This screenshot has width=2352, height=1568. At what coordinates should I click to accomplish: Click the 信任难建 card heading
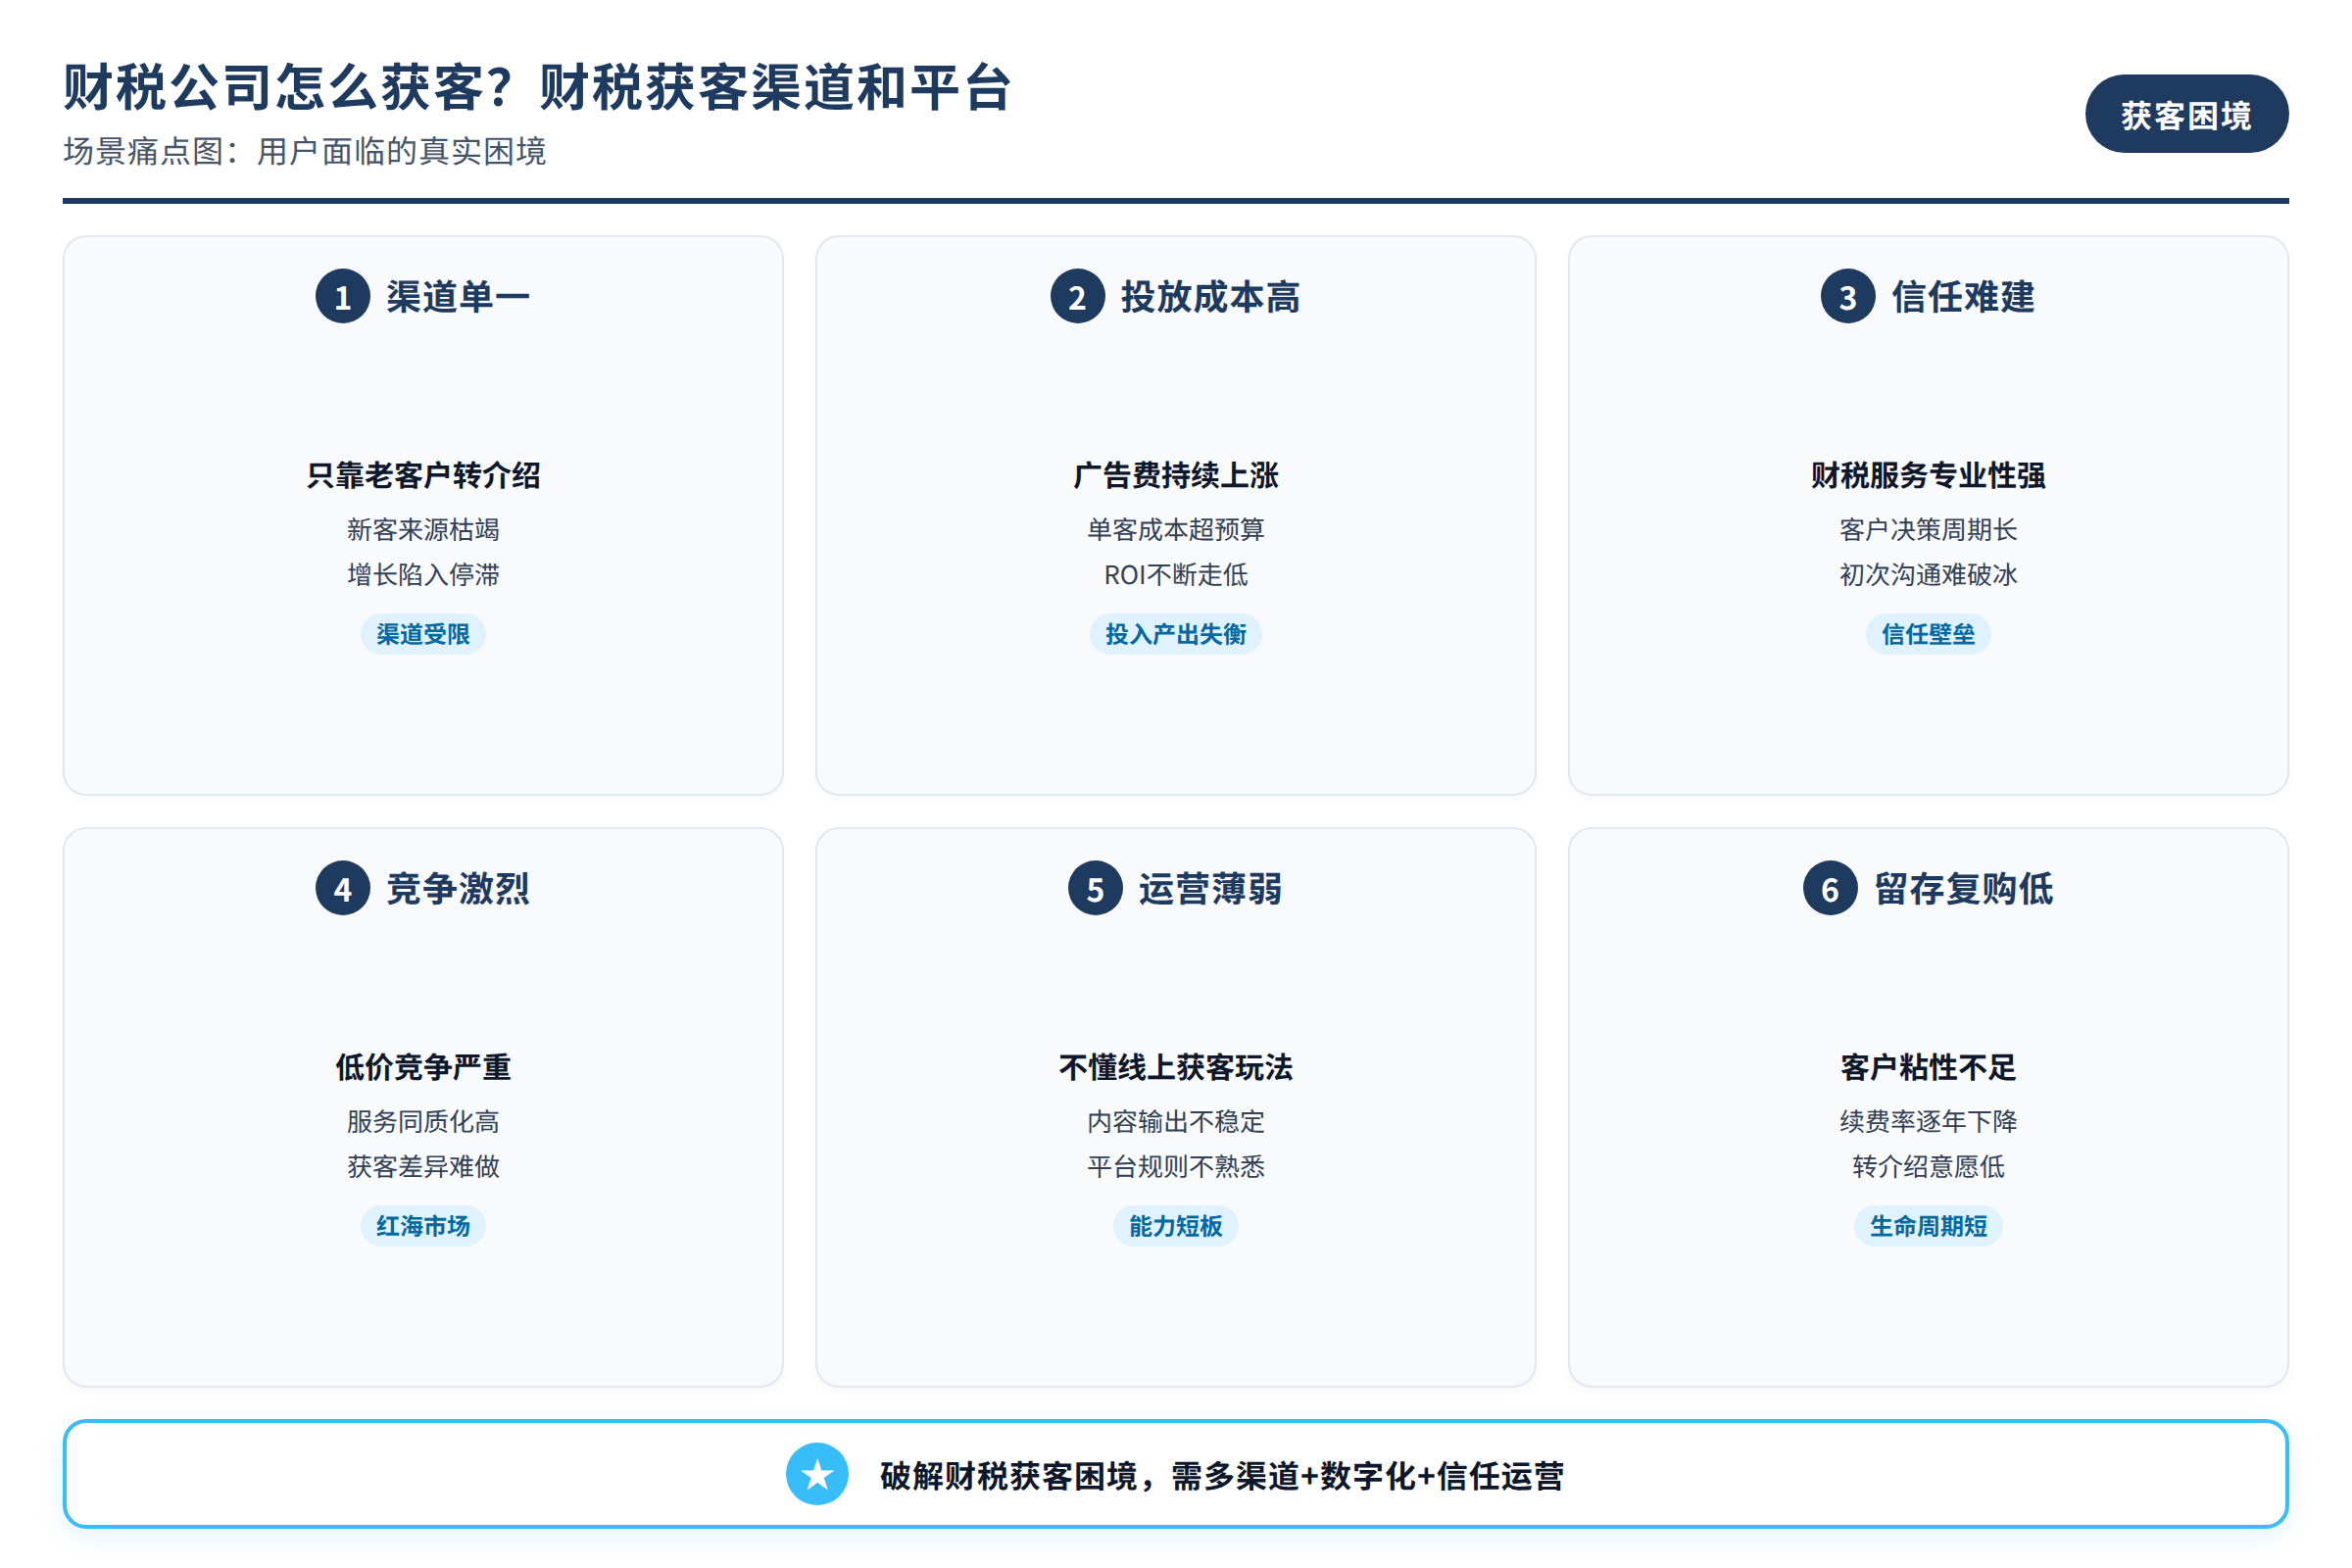click(1963, 297)
